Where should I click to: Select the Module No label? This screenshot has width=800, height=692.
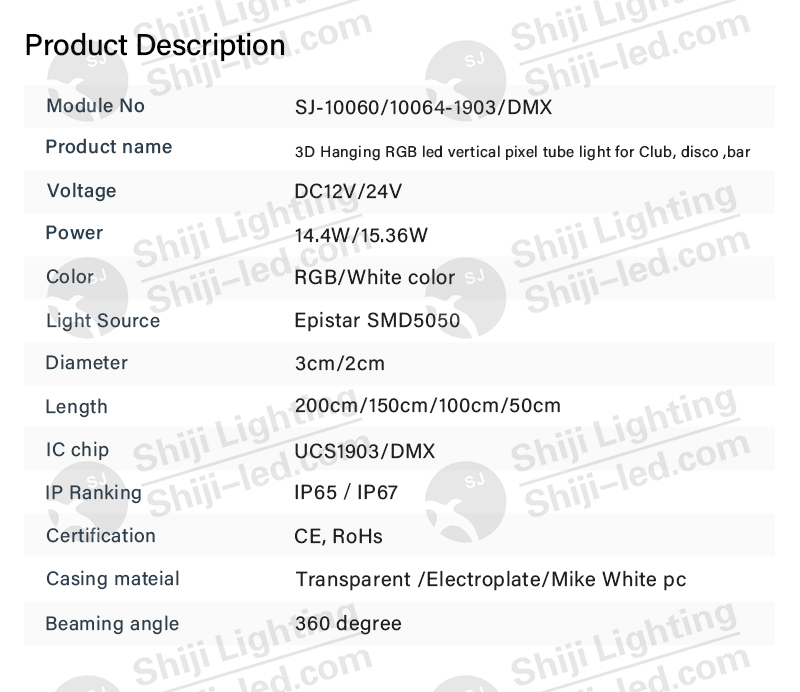coord(95,106)
